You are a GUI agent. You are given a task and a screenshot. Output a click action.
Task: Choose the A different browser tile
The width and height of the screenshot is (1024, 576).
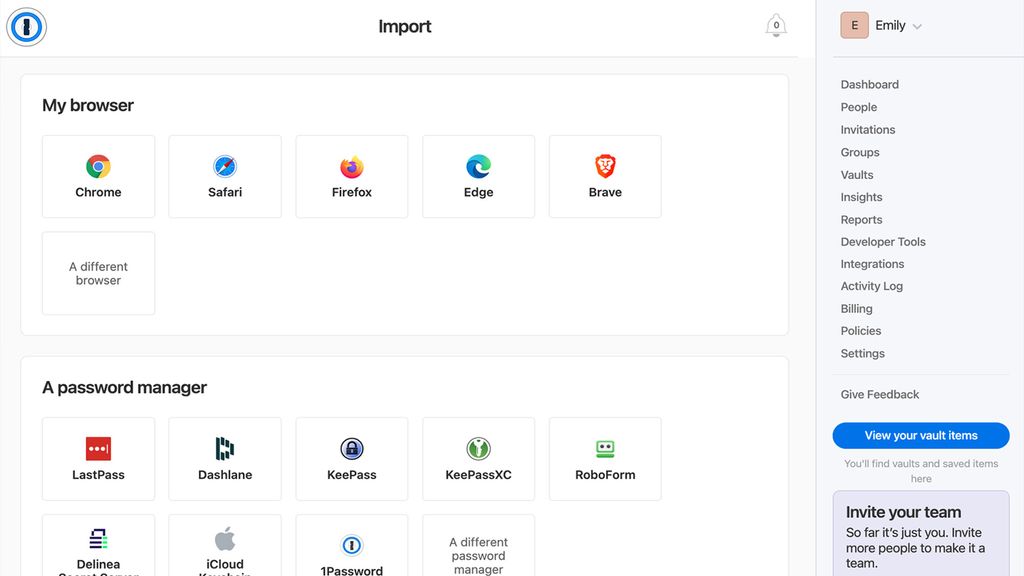[98, 273]
